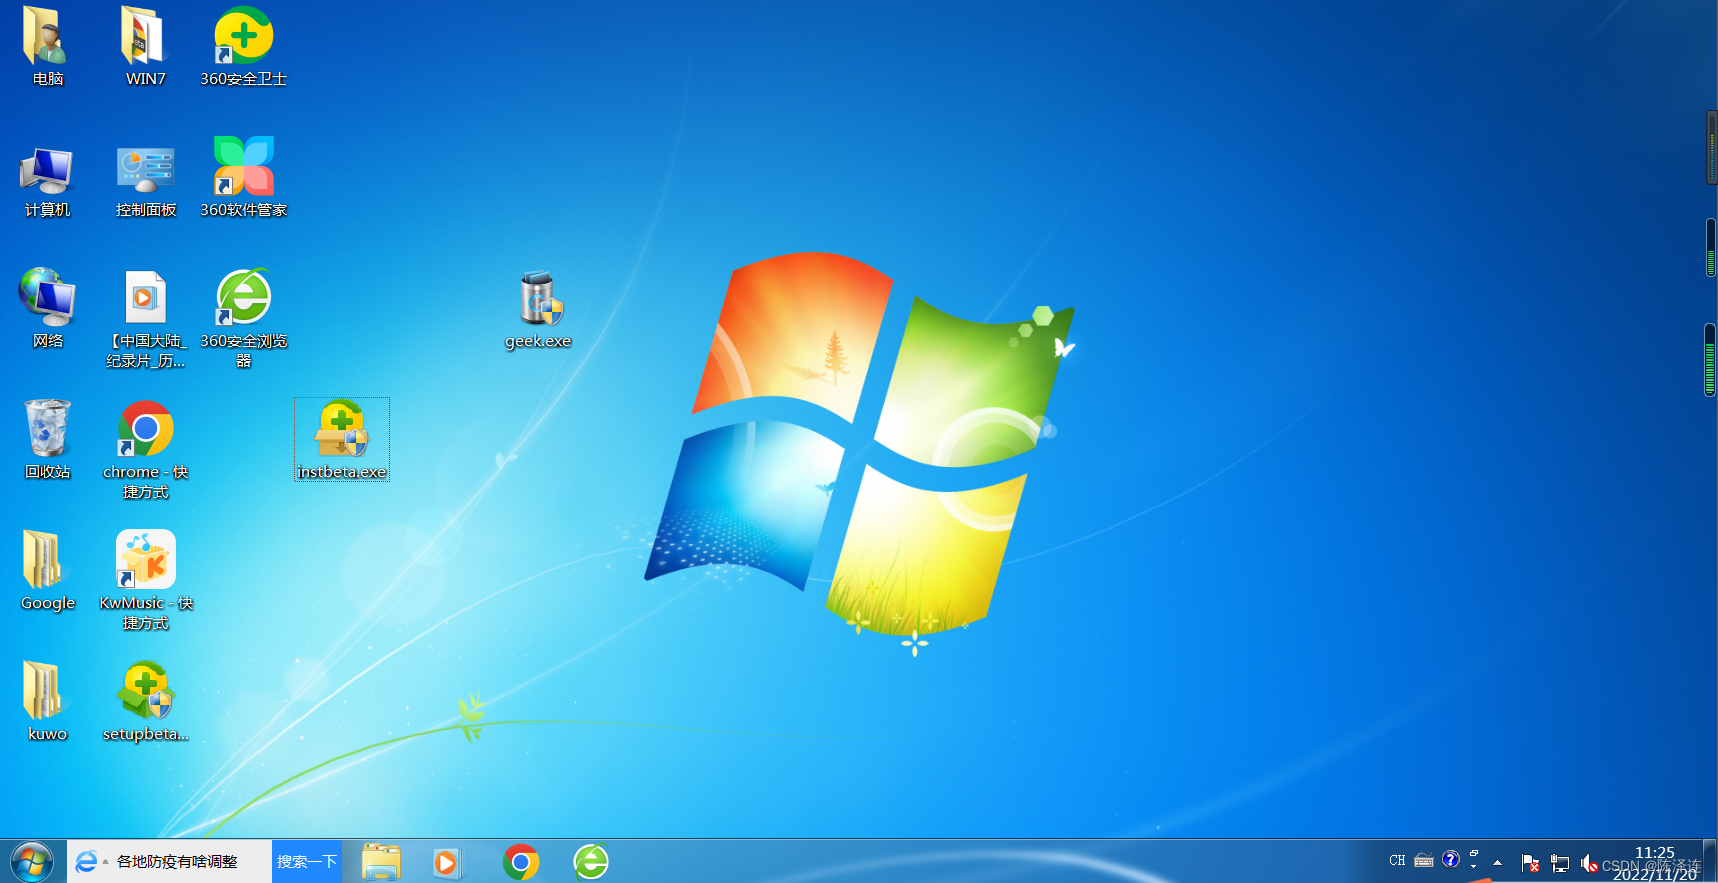Open the kuwo folder on desktop
This screenshot has width=1718, height=883.
click(x=47, y=701)
